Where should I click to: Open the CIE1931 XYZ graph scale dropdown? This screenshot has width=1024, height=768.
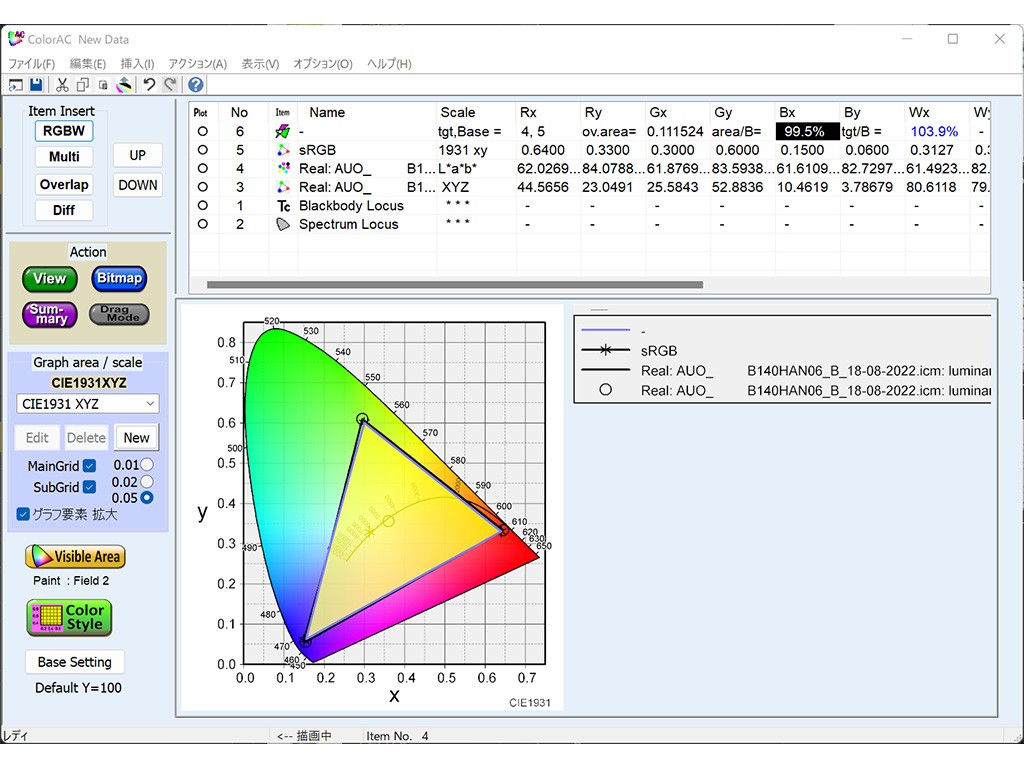pyautogui.click(x=88, y=404)
